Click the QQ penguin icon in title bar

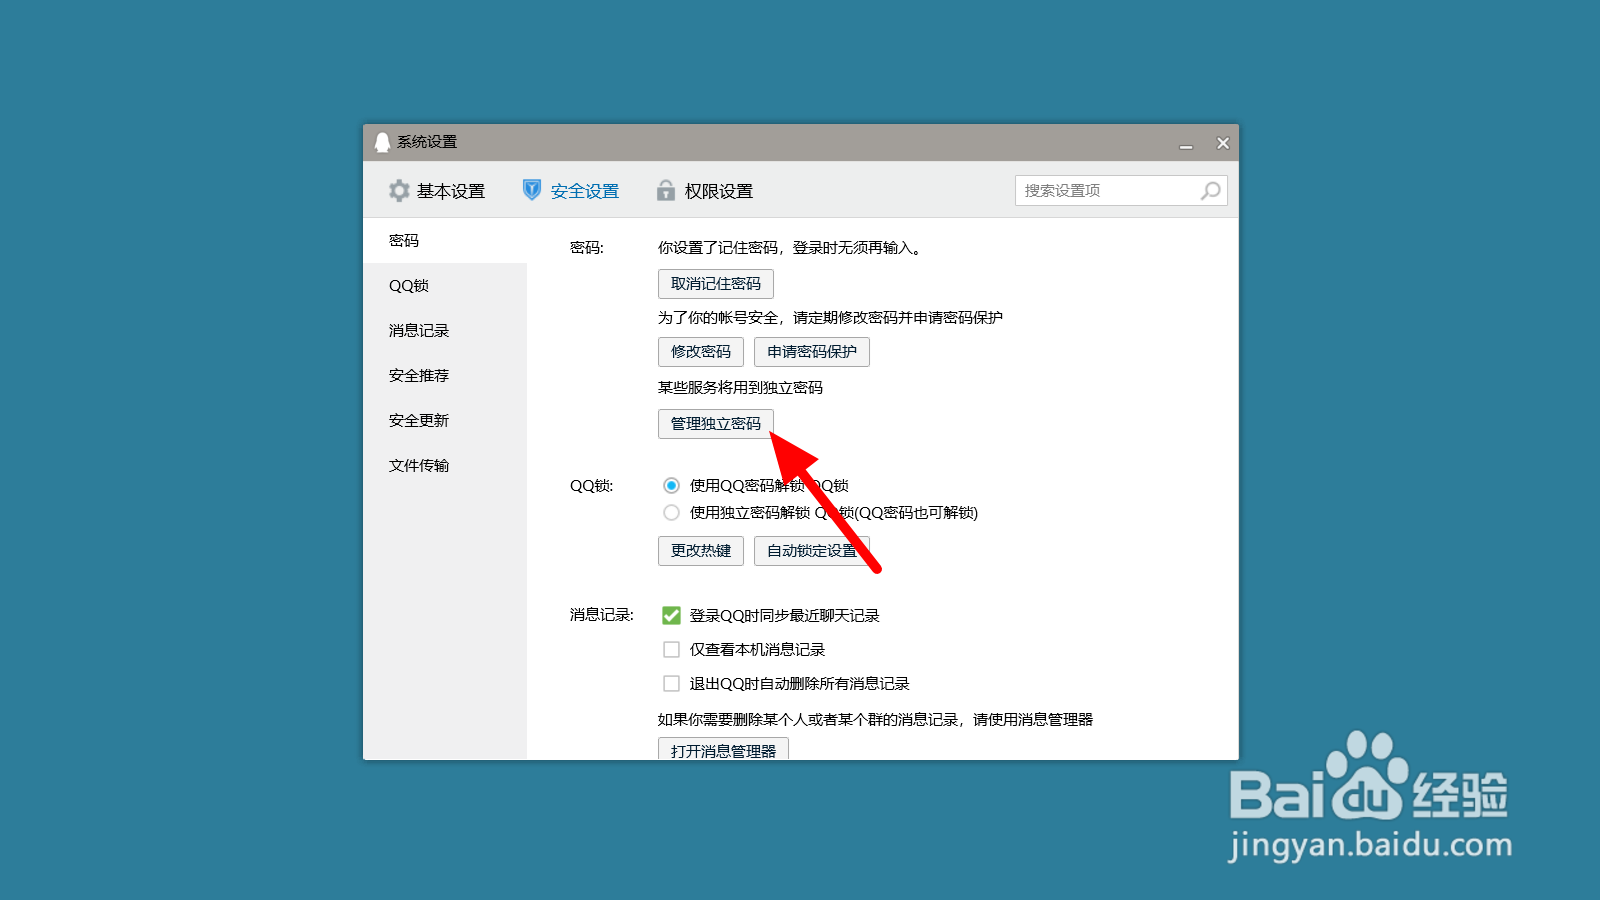[382, 142]
